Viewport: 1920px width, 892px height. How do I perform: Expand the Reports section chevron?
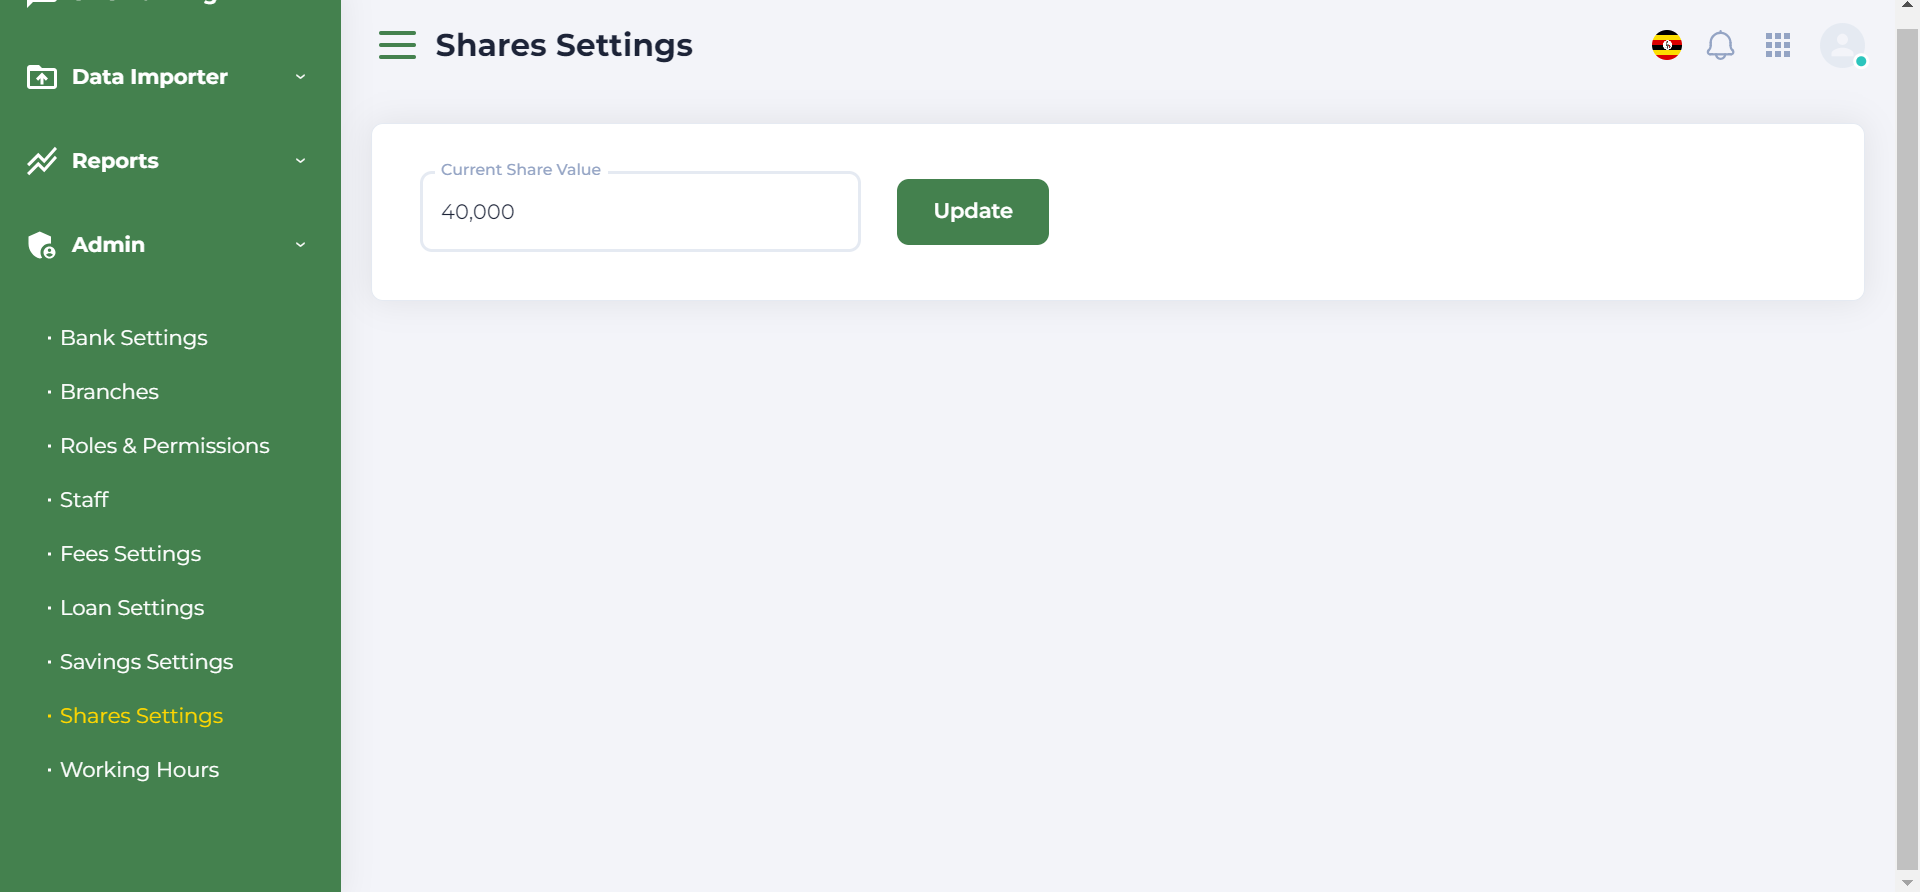pyautogui.click(x=300, y=161)
